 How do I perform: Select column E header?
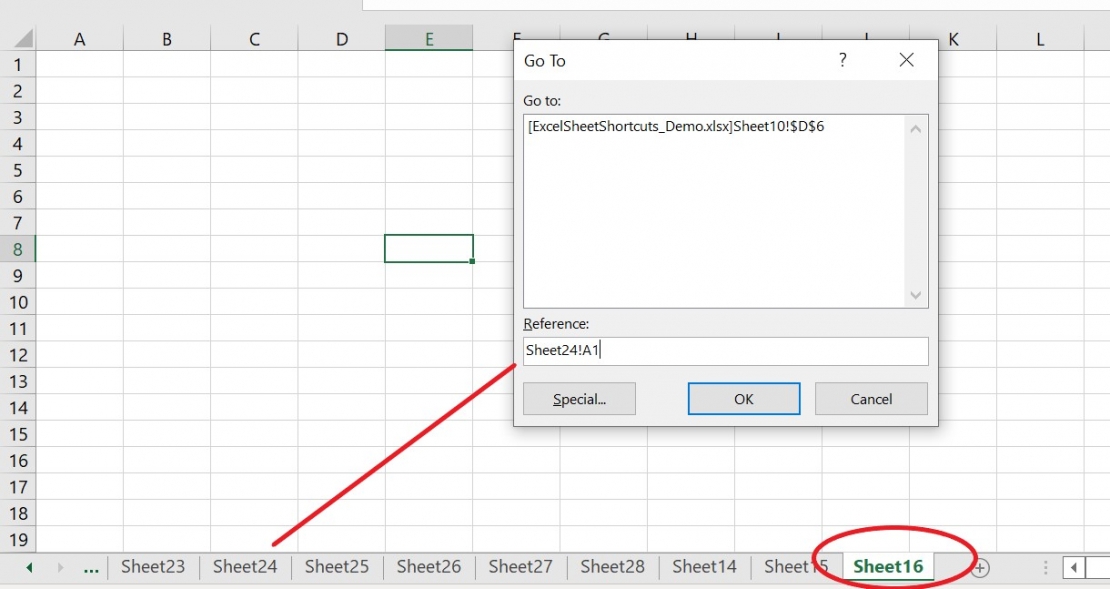429,37
